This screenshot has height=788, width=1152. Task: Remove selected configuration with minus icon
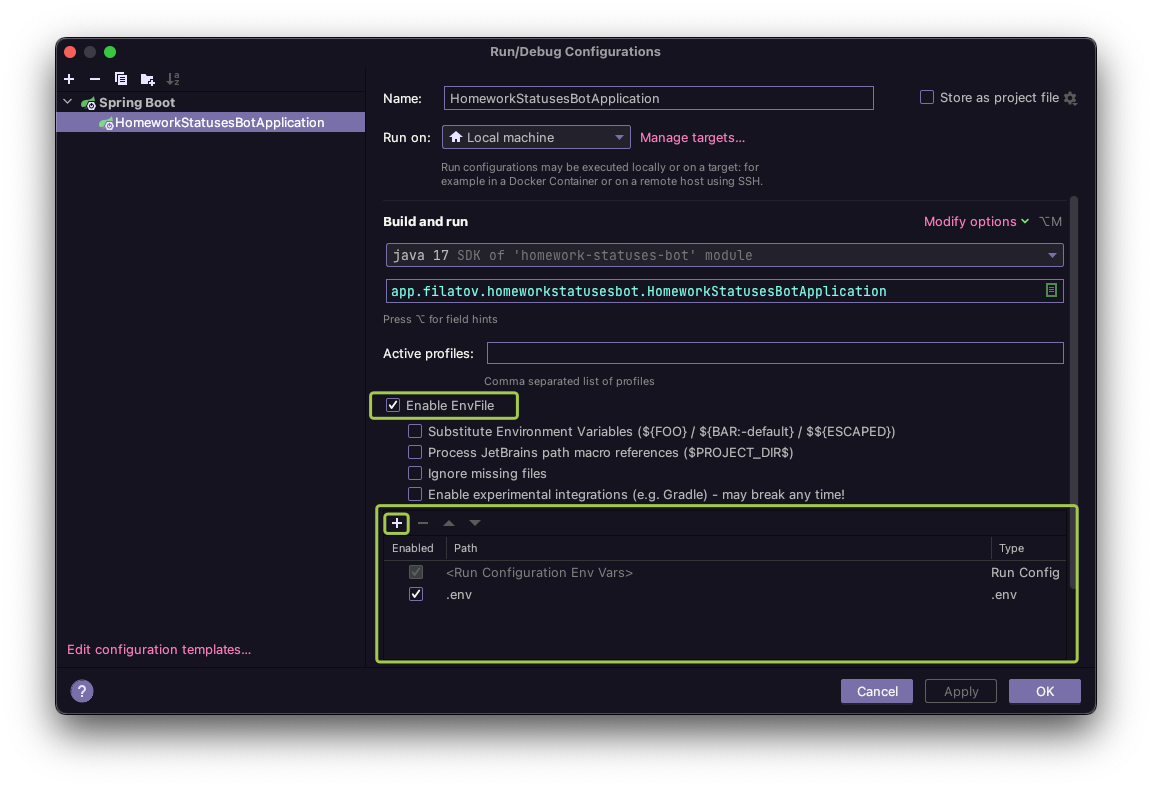click(95, 79)
